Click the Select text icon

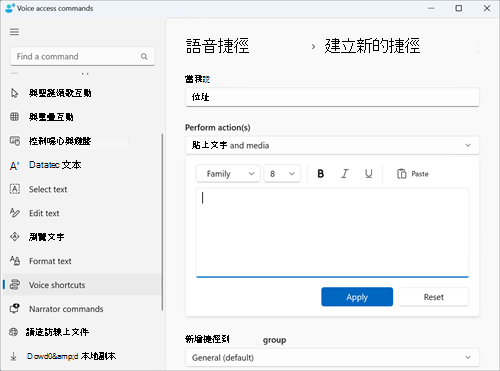[15, 189]
